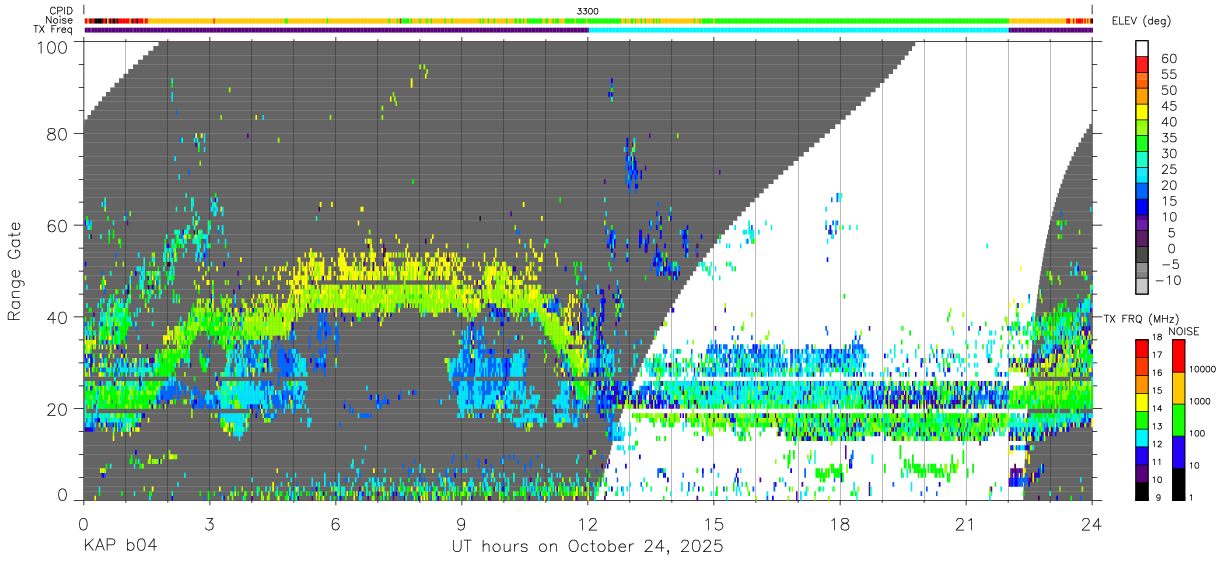This screenshot has width=1228, height=567.
Task: Click the 1000 label on NOISE scale
Action: (1201, 401)
